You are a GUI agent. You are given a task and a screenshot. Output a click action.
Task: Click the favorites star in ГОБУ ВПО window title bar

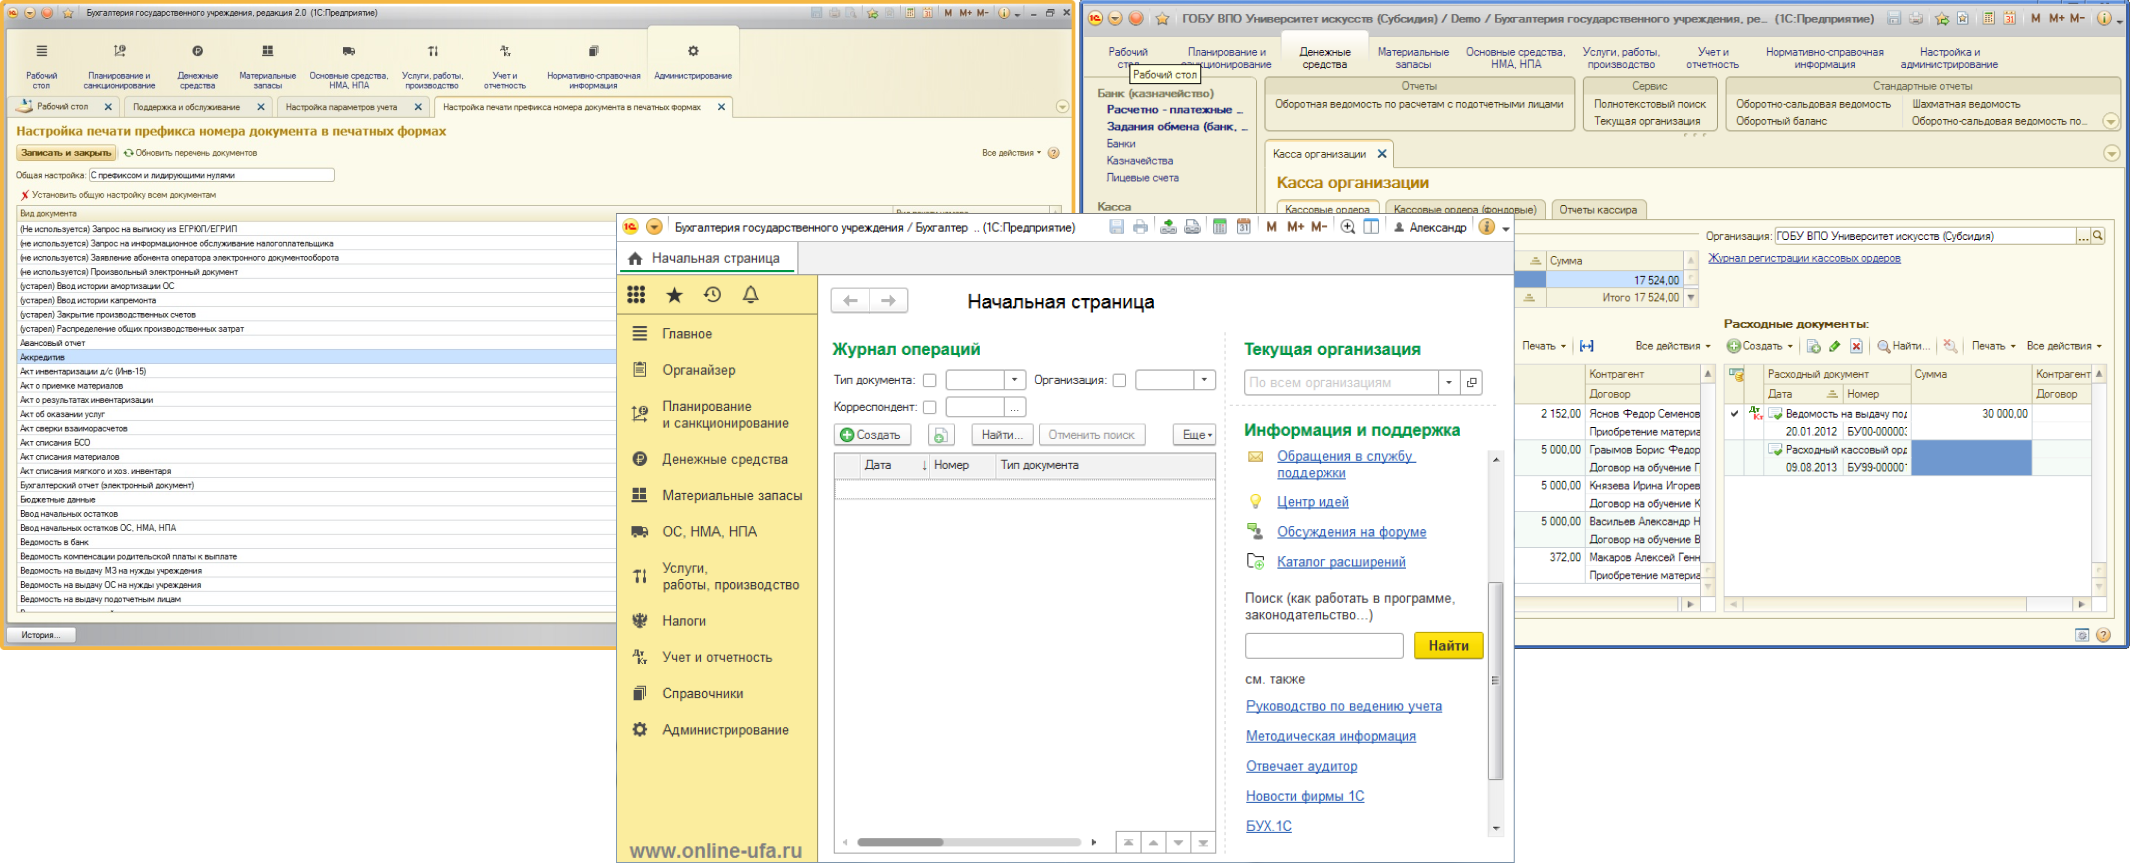1162,18
